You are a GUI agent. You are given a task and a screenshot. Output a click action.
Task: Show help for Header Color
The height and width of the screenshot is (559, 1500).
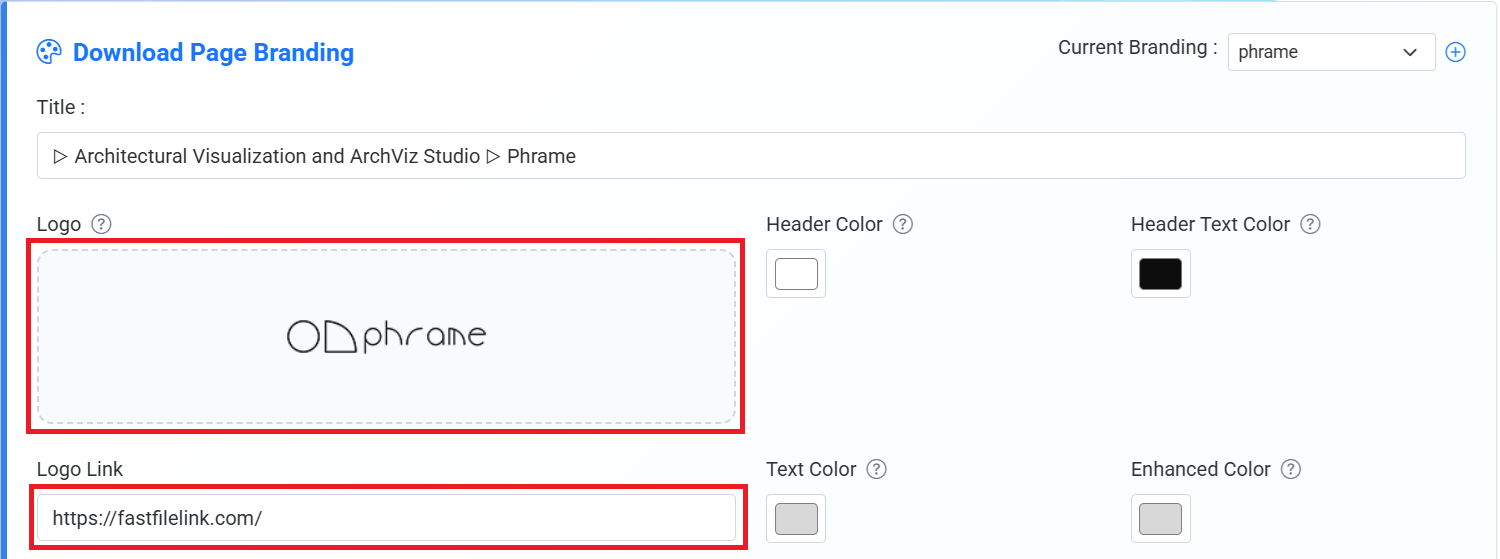coord(902,224)
